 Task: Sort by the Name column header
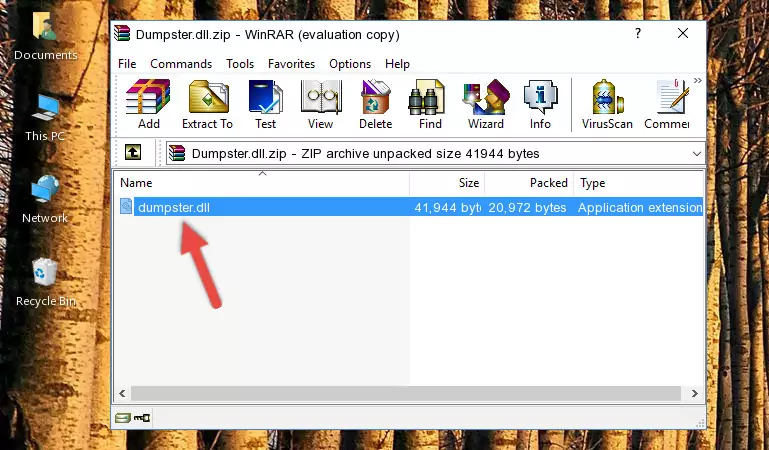(262, 183)
